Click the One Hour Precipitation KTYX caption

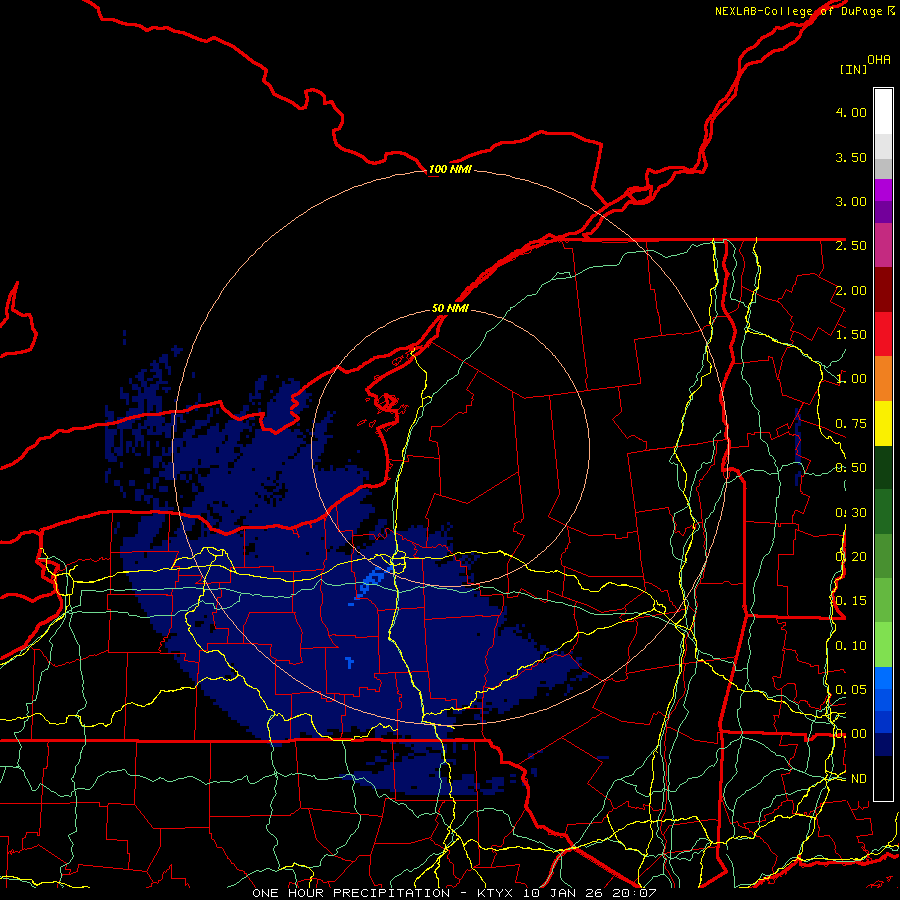(x=454, y=893)
